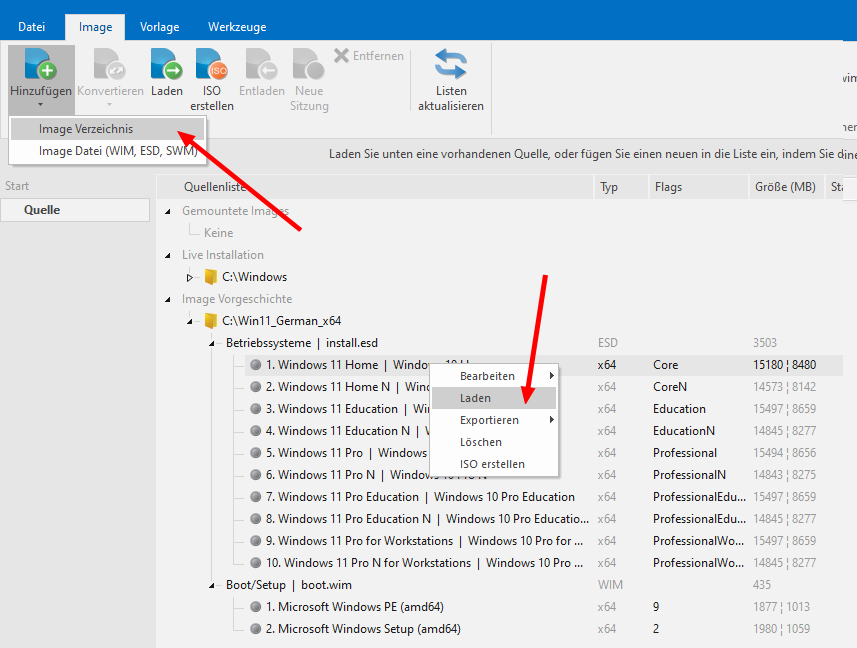This screenshot has width=857, height=648.
Task: Click the Quellenliste column header
Action: click(x=375, y=187)
